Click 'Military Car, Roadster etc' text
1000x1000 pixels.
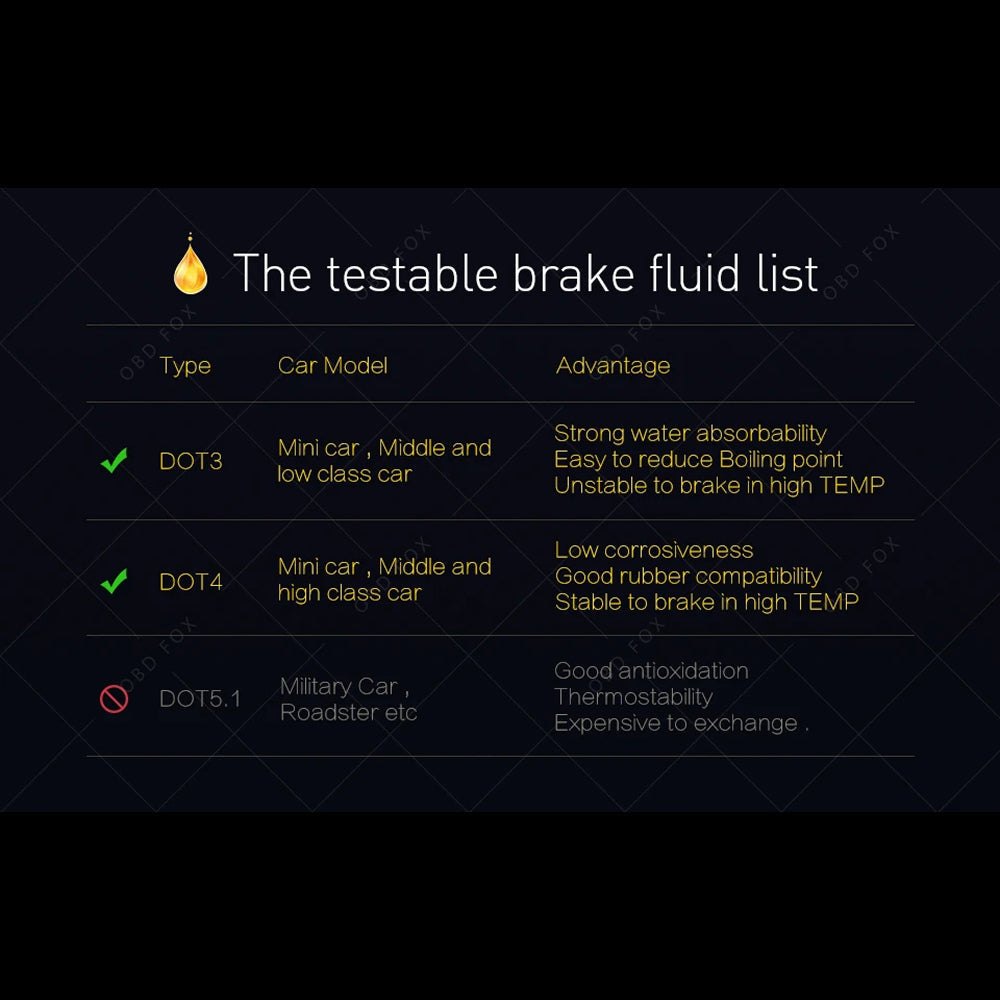pyautogui.click(x=348, y=699)
